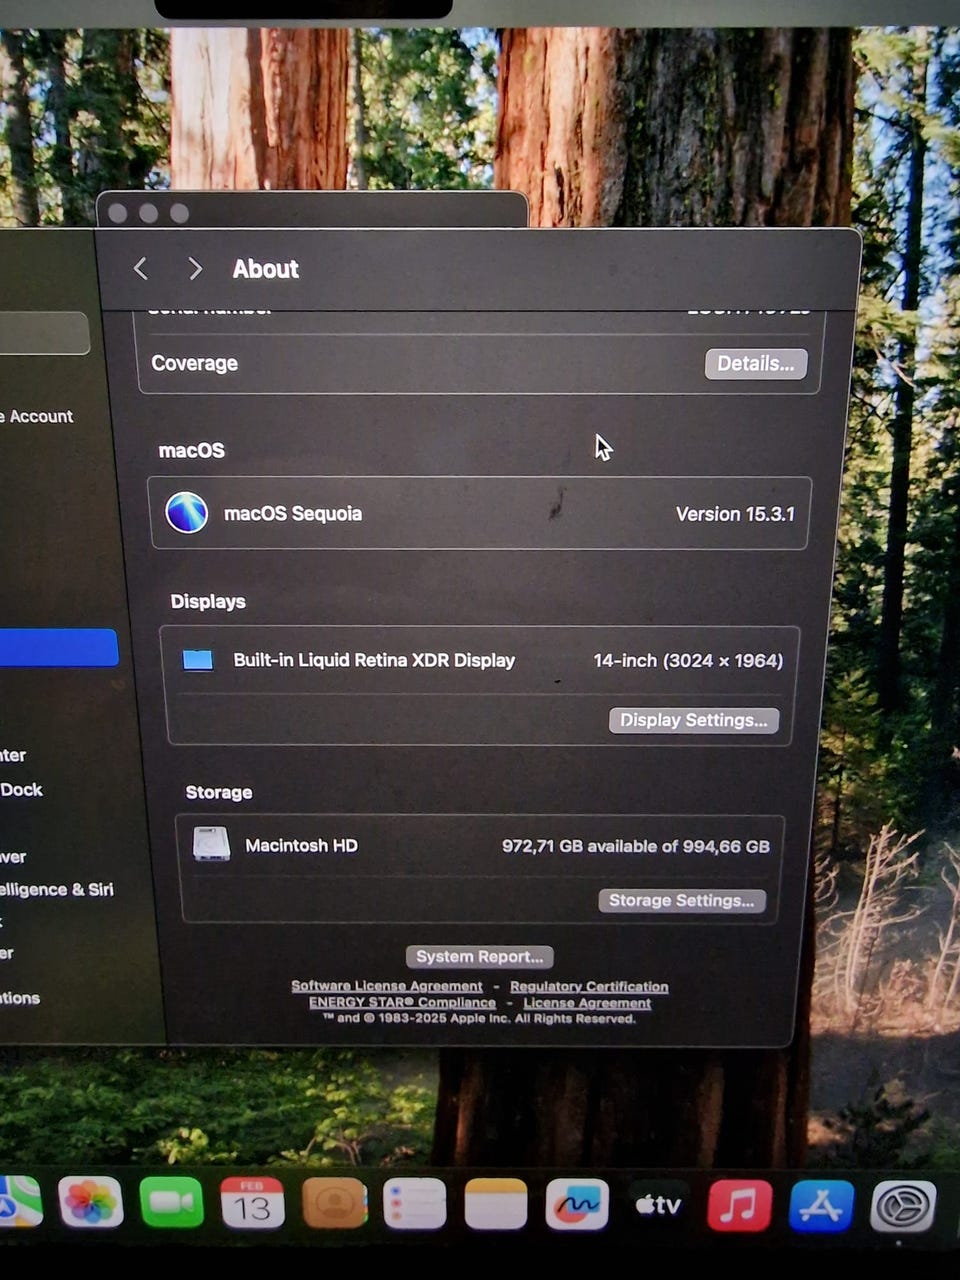This screenshot has height=1280, width=960.
Task: Click the About window title
Action: 265,269
